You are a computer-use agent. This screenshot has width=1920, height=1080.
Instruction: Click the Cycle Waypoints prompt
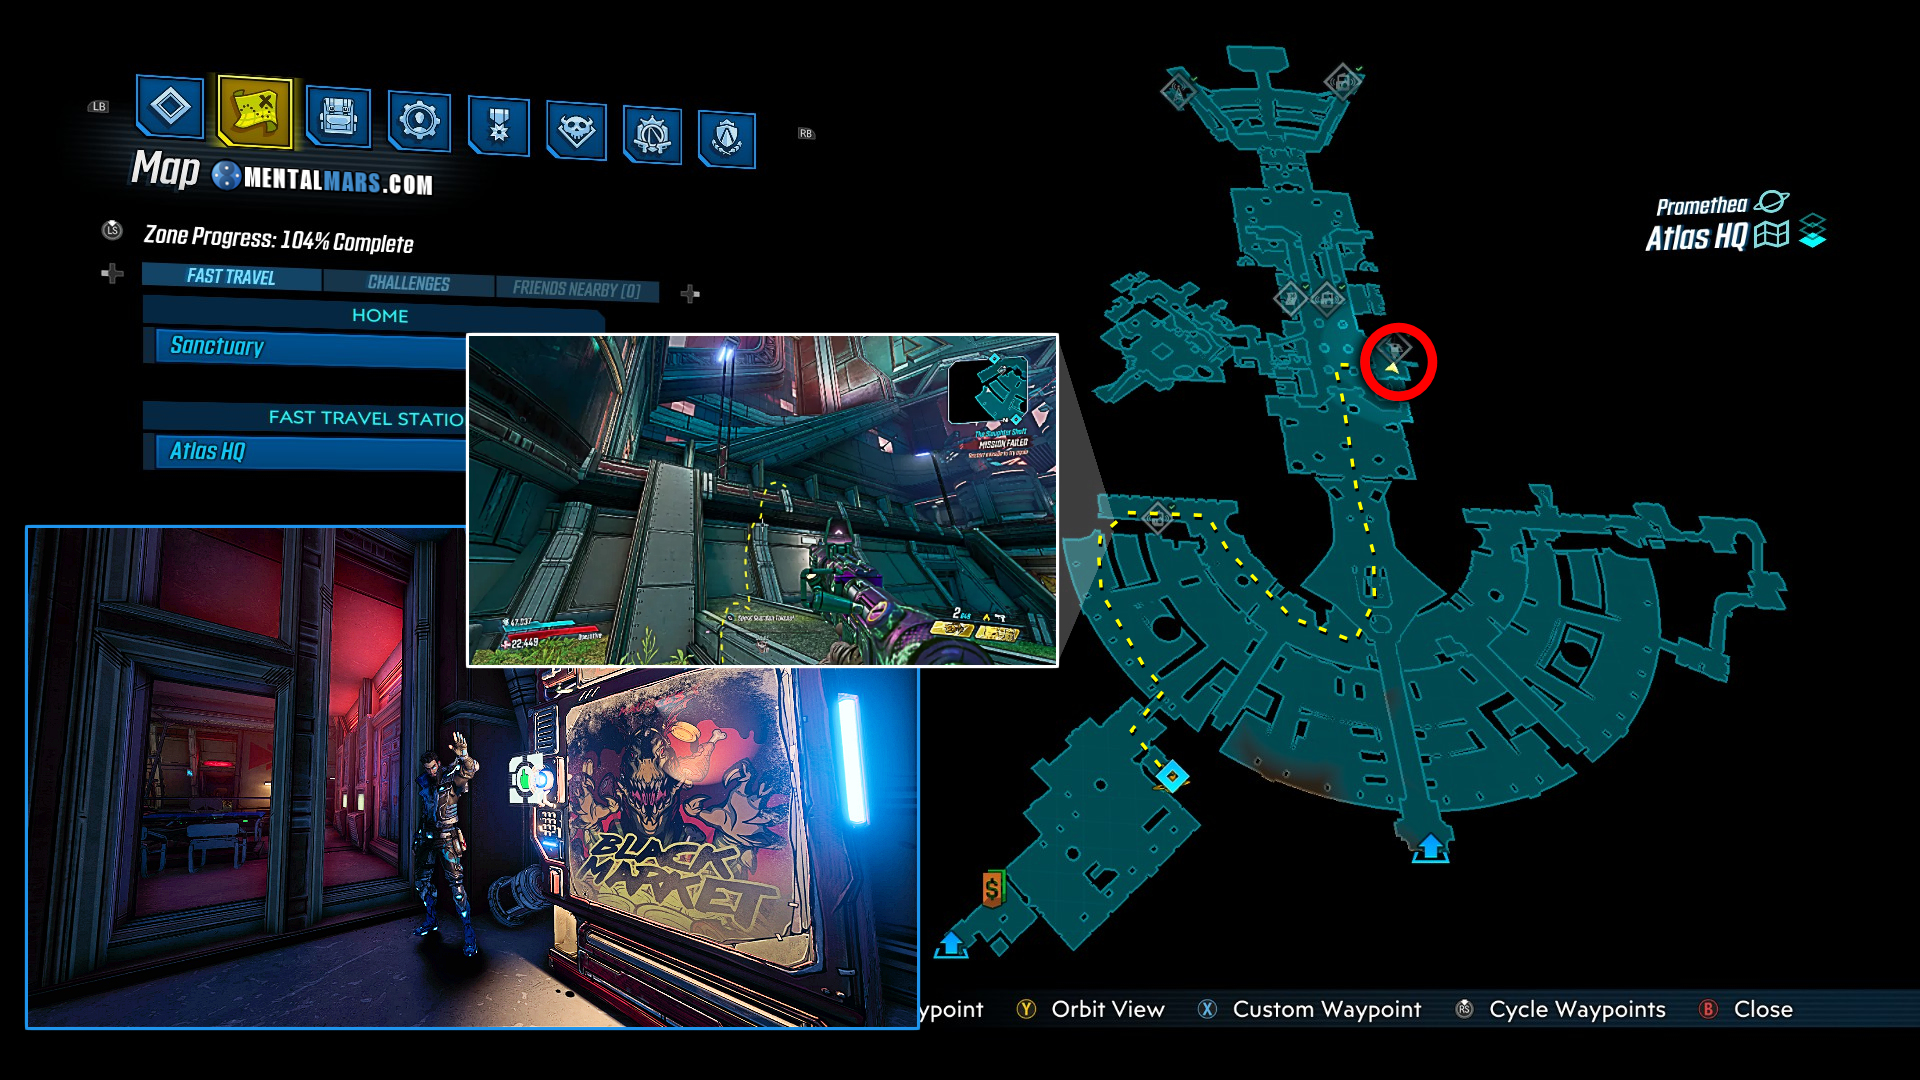point(1577,1009)
